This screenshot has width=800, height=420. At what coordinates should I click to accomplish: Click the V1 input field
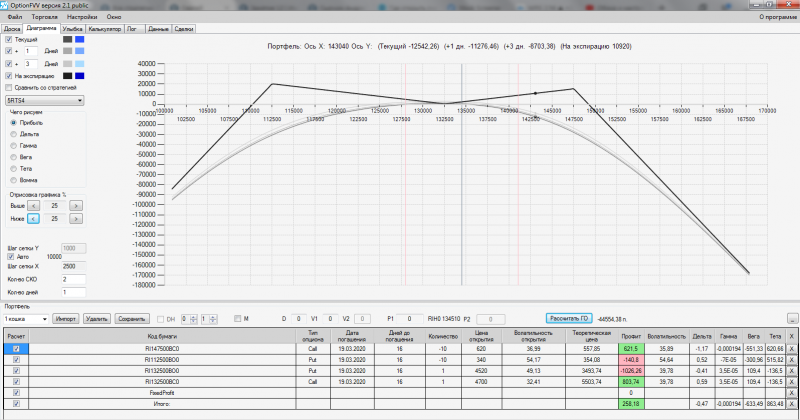330,318
